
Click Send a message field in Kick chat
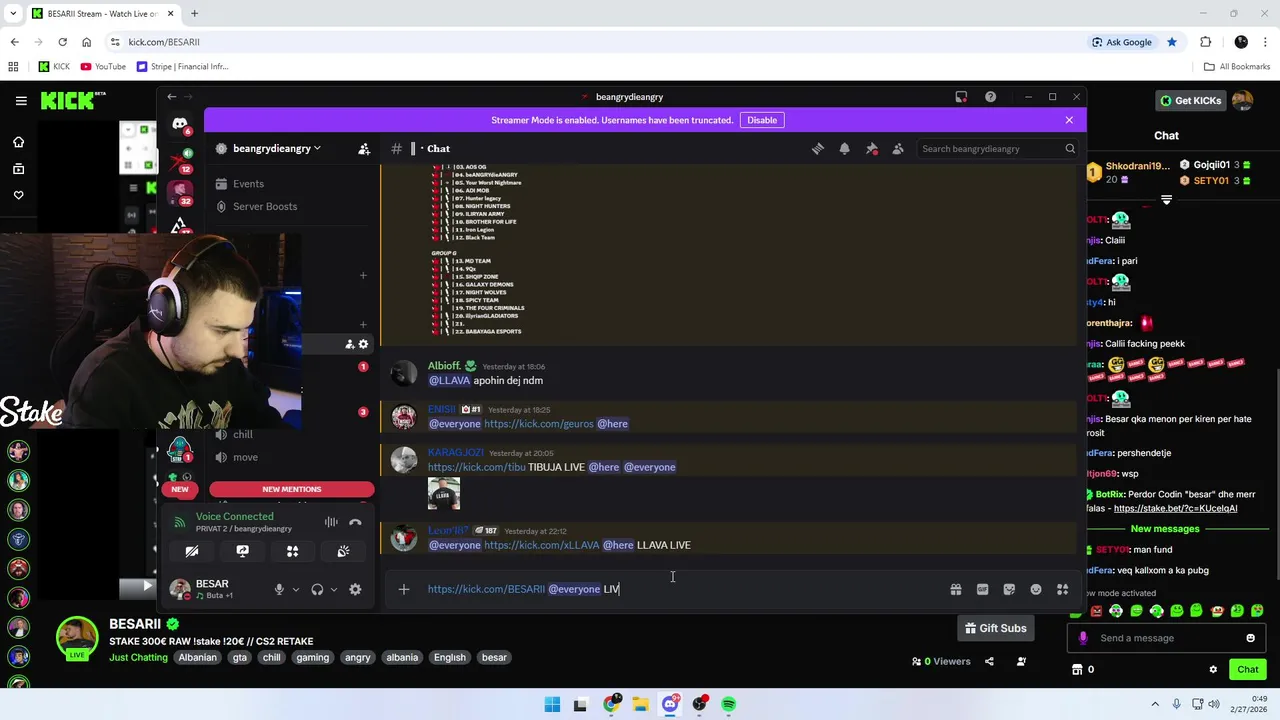(x=1165, y=638)
